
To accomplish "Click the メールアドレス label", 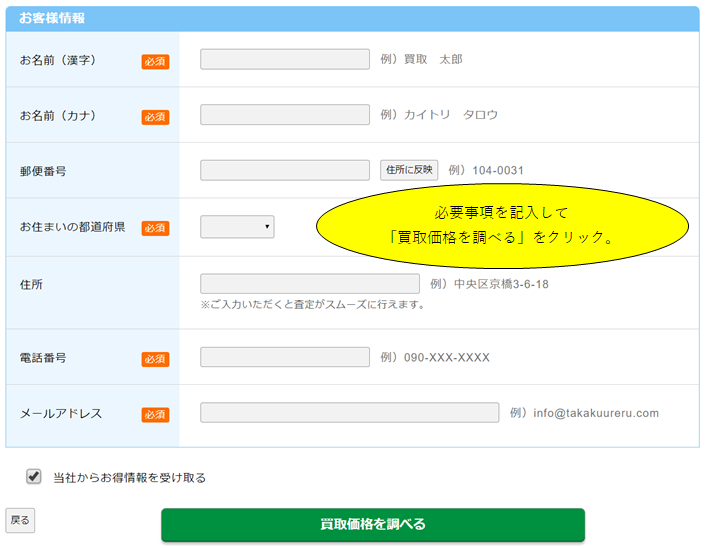I will click(x=61, y=413).
